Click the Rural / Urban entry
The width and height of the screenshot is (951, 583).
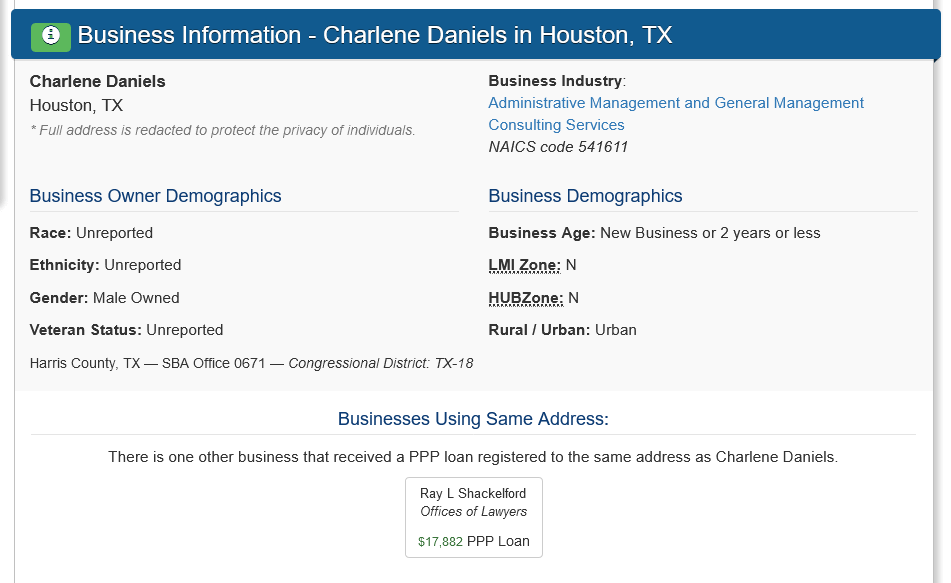[x=562, y=330]
